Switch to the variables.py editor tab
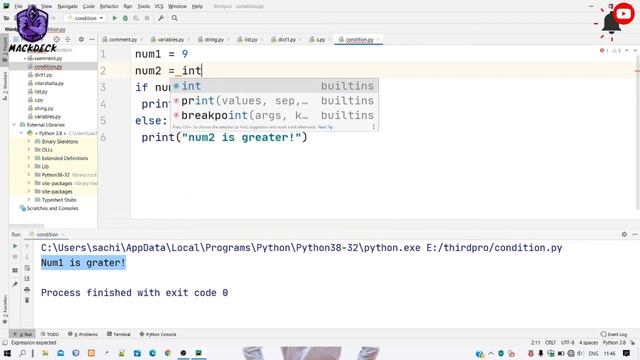This screenshot has width=640, height=360. (x=171, y=40)
